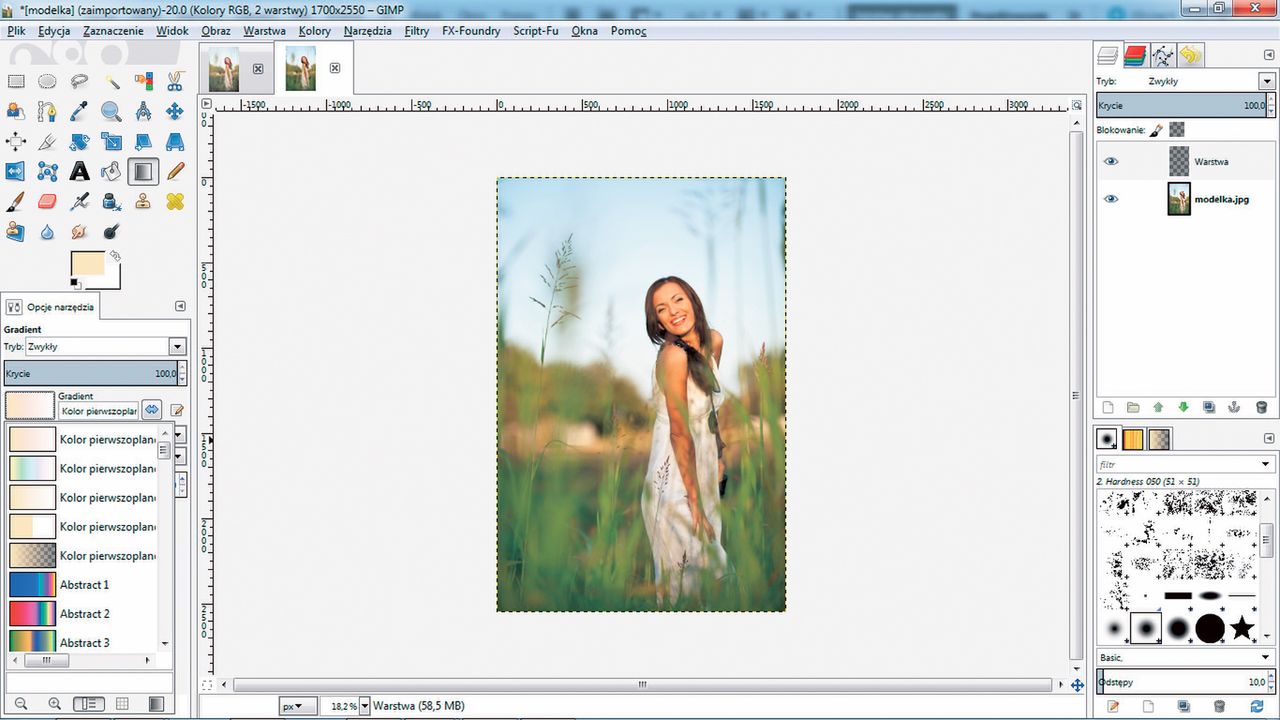Select the Text tool
Screen dimensions: 1280x720
79,172
